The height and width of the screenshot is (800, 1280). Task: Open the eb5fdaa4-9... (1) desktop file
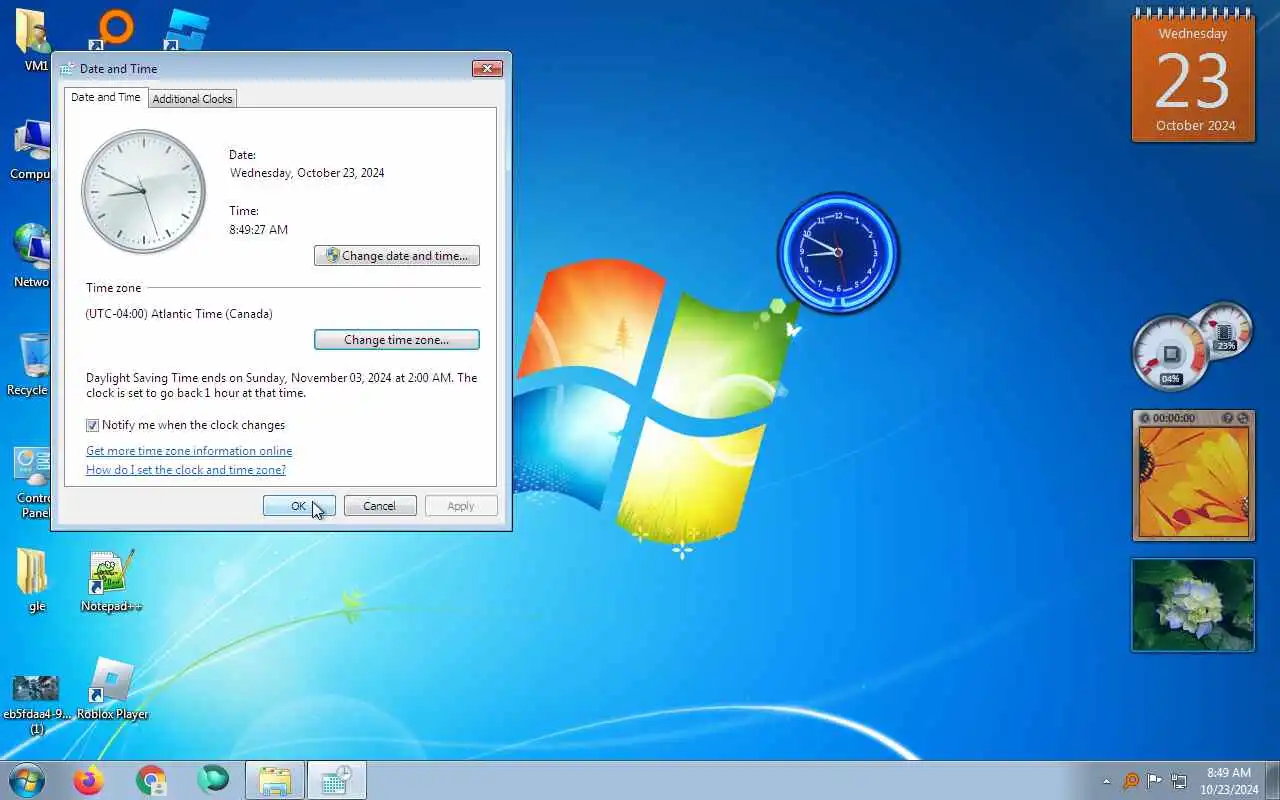[x=36, y=704]
